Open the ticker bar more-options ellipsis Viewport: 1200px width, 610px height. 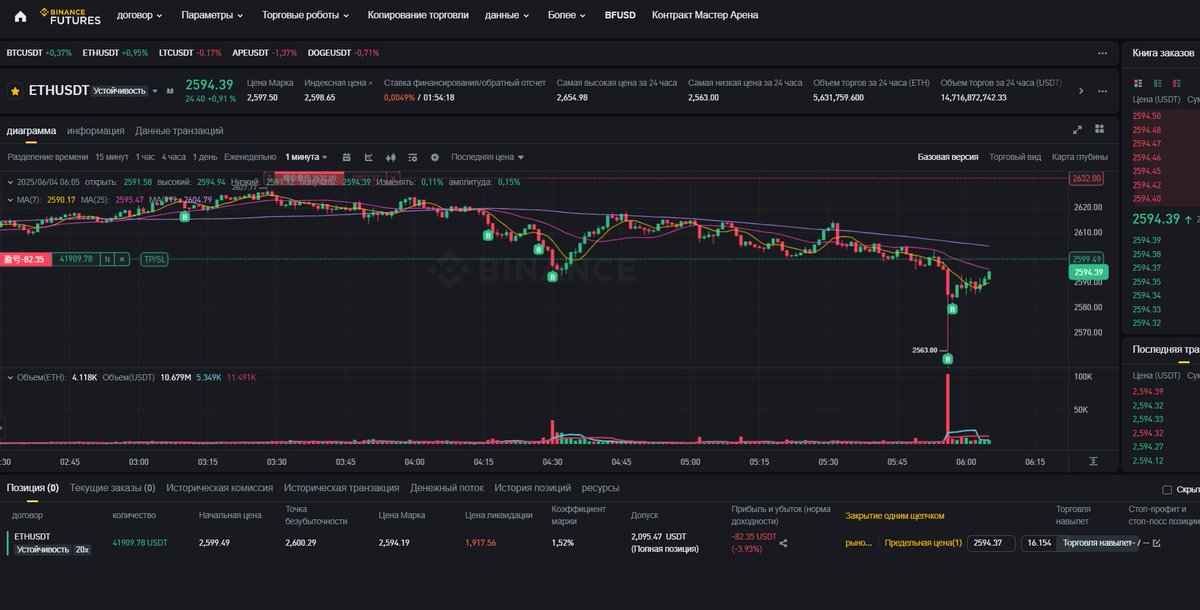(x=1102, y=53)
